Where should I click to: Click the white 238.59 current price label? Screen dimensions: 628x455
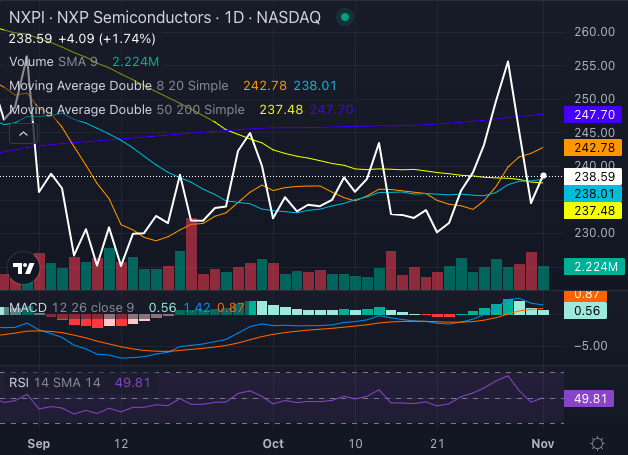[588, 175]
